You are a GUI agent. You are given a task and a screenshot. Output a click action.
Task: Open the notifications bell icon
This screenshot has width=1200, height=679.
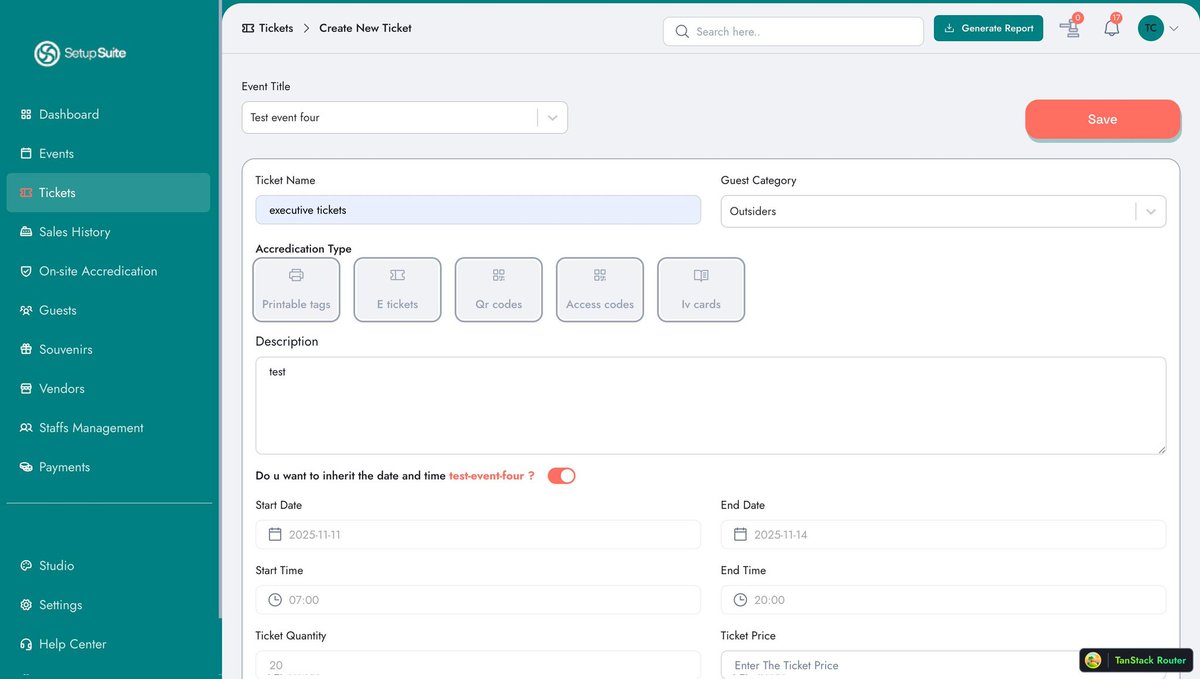tap(1112, 28)
